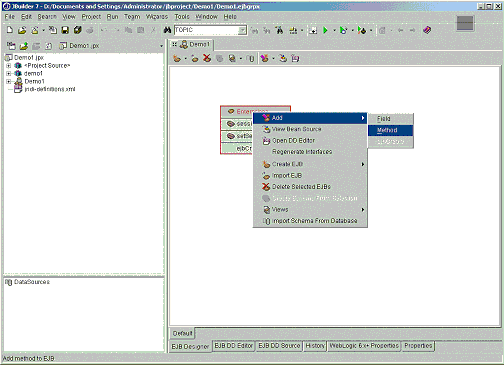Click the Close file toolbar icon
The width and height of the screenshot is (504, 365).
click(53, 30)
